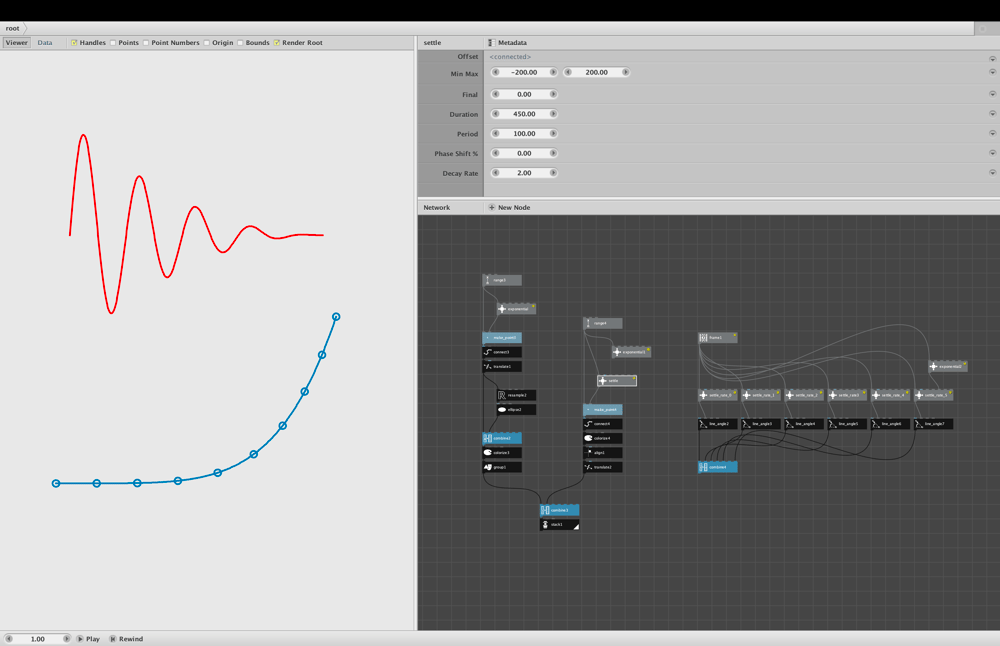
Task: Select the line_angle5 node
Action: coord(847,424)
